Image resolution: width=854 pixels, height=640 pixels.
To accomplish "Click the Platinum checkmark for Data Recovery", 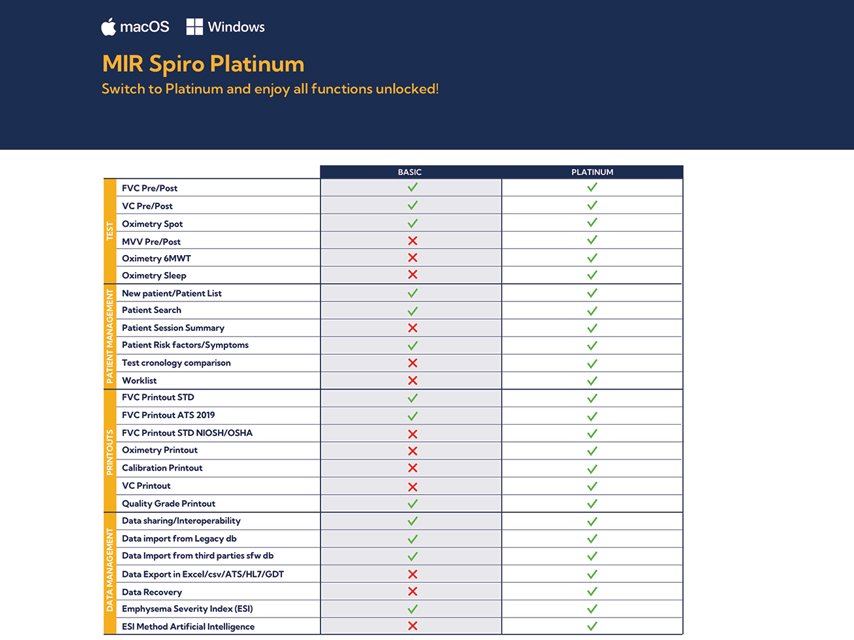I will 592,591.
